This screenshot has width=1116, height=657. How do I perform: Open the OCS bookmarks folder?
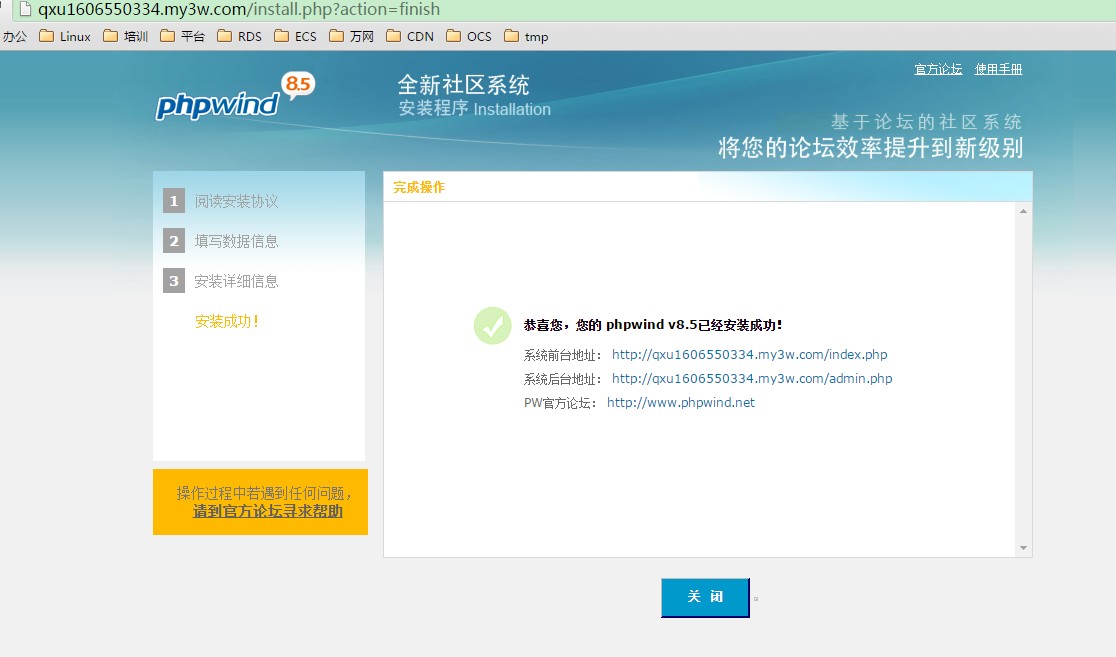pyautogui.click(x=469, y=36)
